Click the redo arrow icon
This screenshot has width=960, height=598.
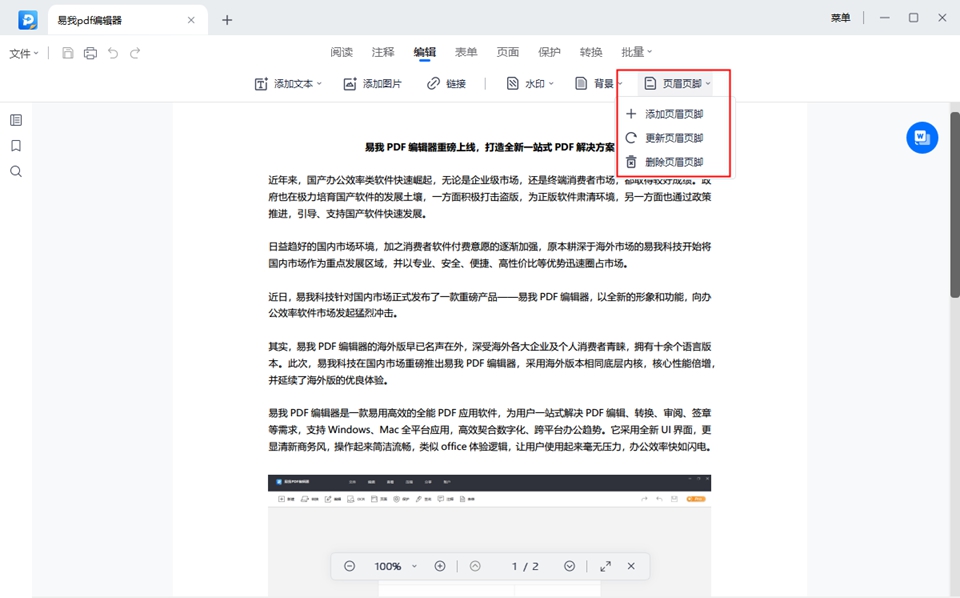point(135,53)
